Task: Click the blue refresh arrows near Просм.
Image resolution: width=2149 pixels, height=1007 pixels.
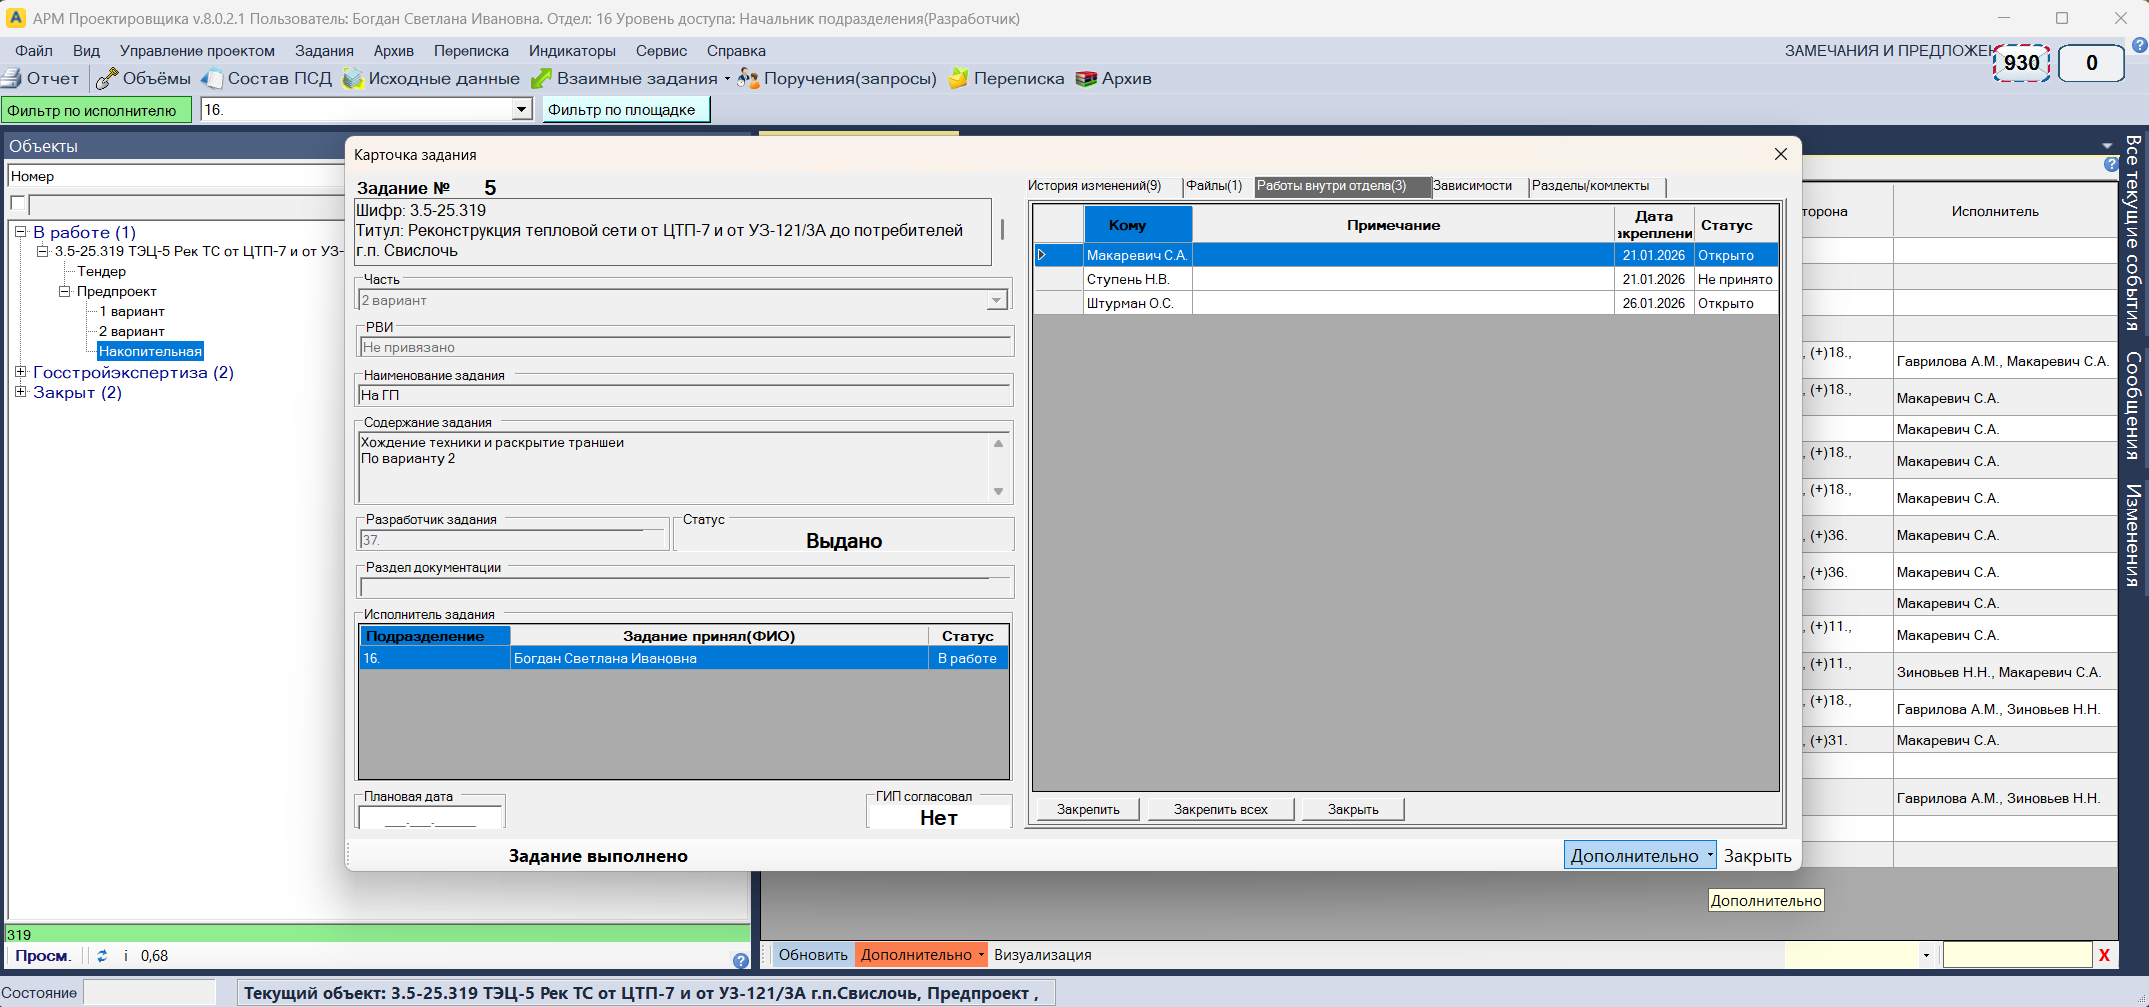Action: coord(102,956)
